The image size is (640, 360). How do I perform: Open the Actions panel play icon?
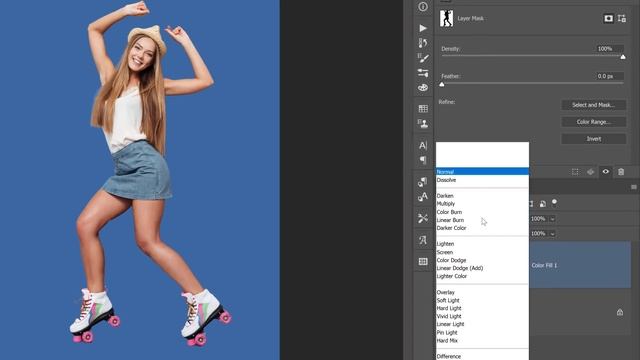pyautogui.click(x=423, y=28)
